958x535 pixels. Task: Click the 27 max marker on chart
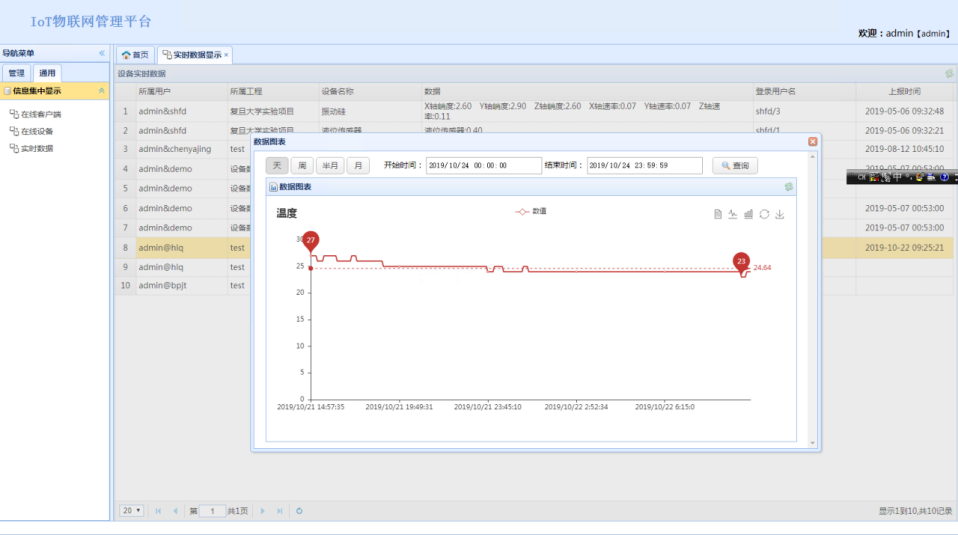(x=311, y=241)
